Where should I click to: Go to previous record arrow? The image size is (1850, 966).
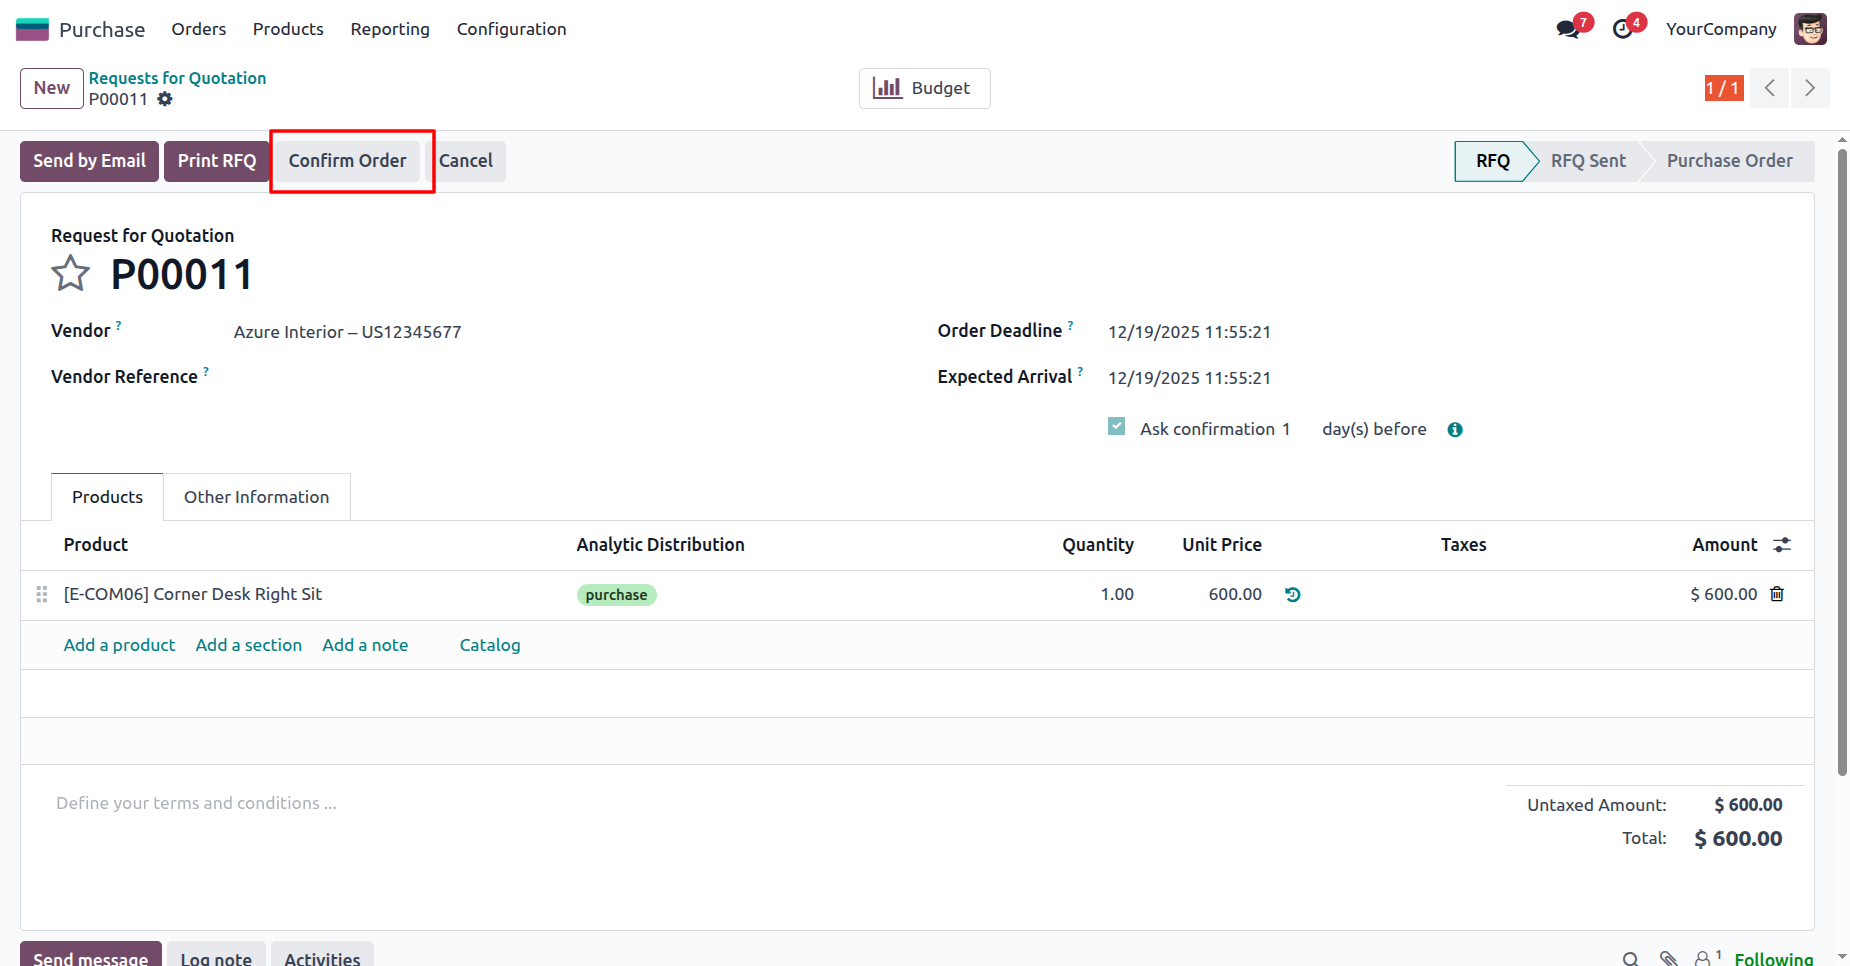coord(1770,88)
